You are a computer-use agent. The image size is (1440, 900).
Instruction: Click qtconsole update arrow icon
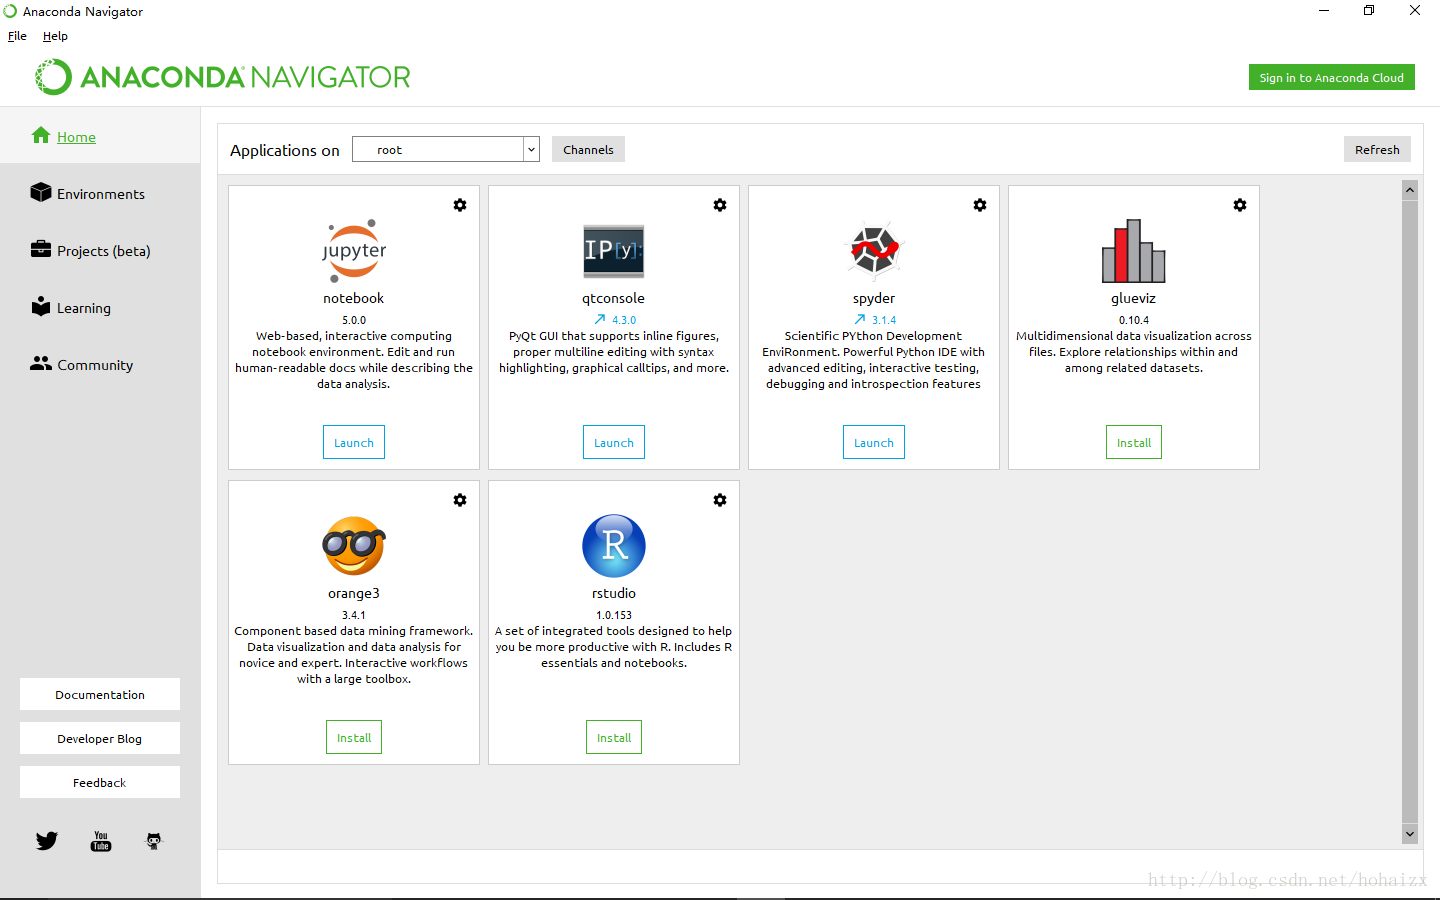point(600,320)
